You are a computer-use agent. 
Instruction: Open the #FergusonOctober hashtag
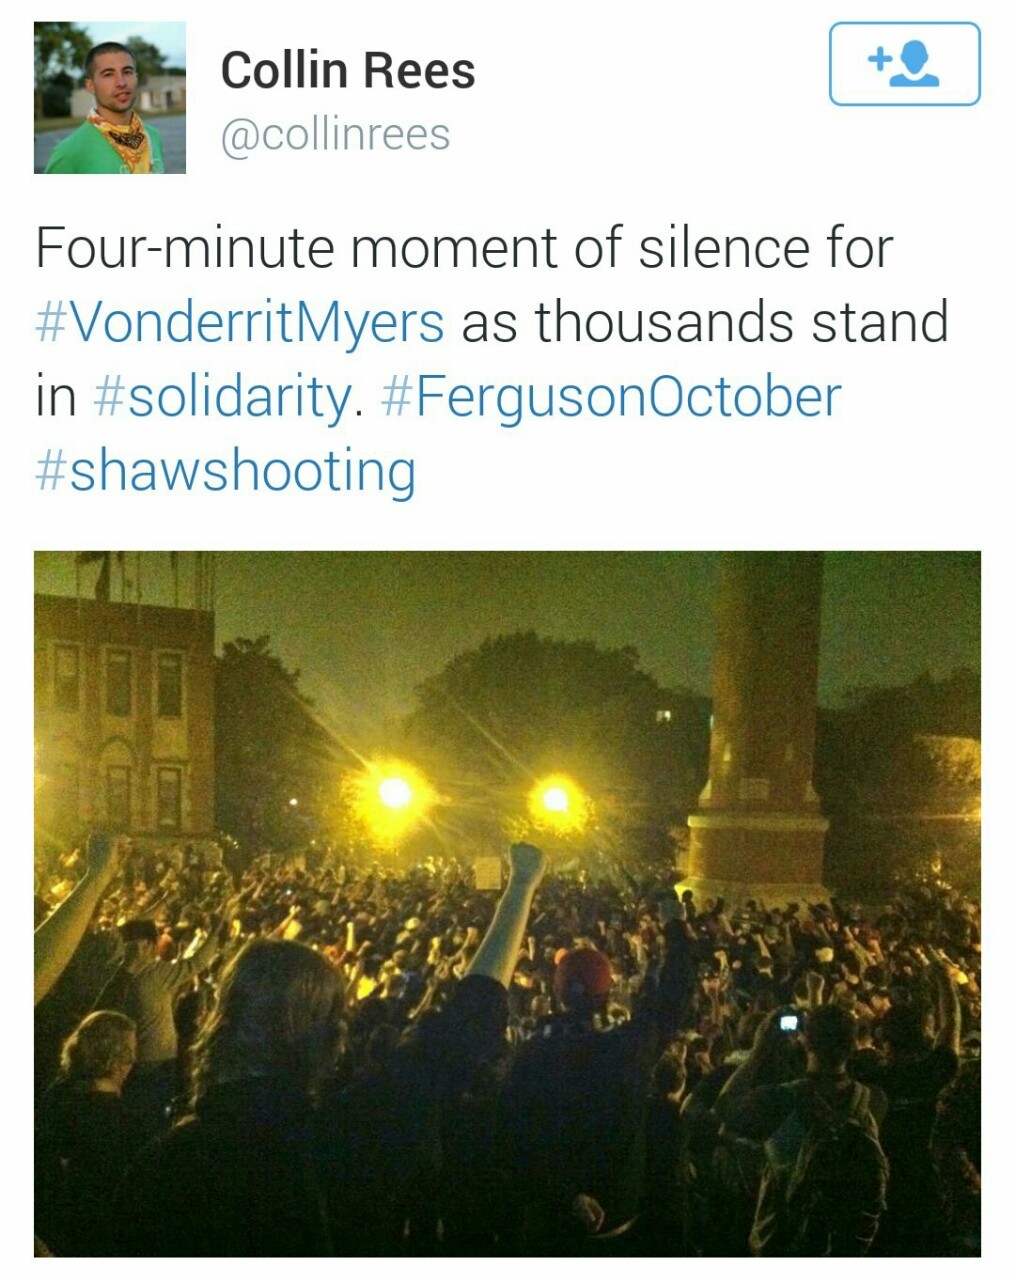coord(611,397)
